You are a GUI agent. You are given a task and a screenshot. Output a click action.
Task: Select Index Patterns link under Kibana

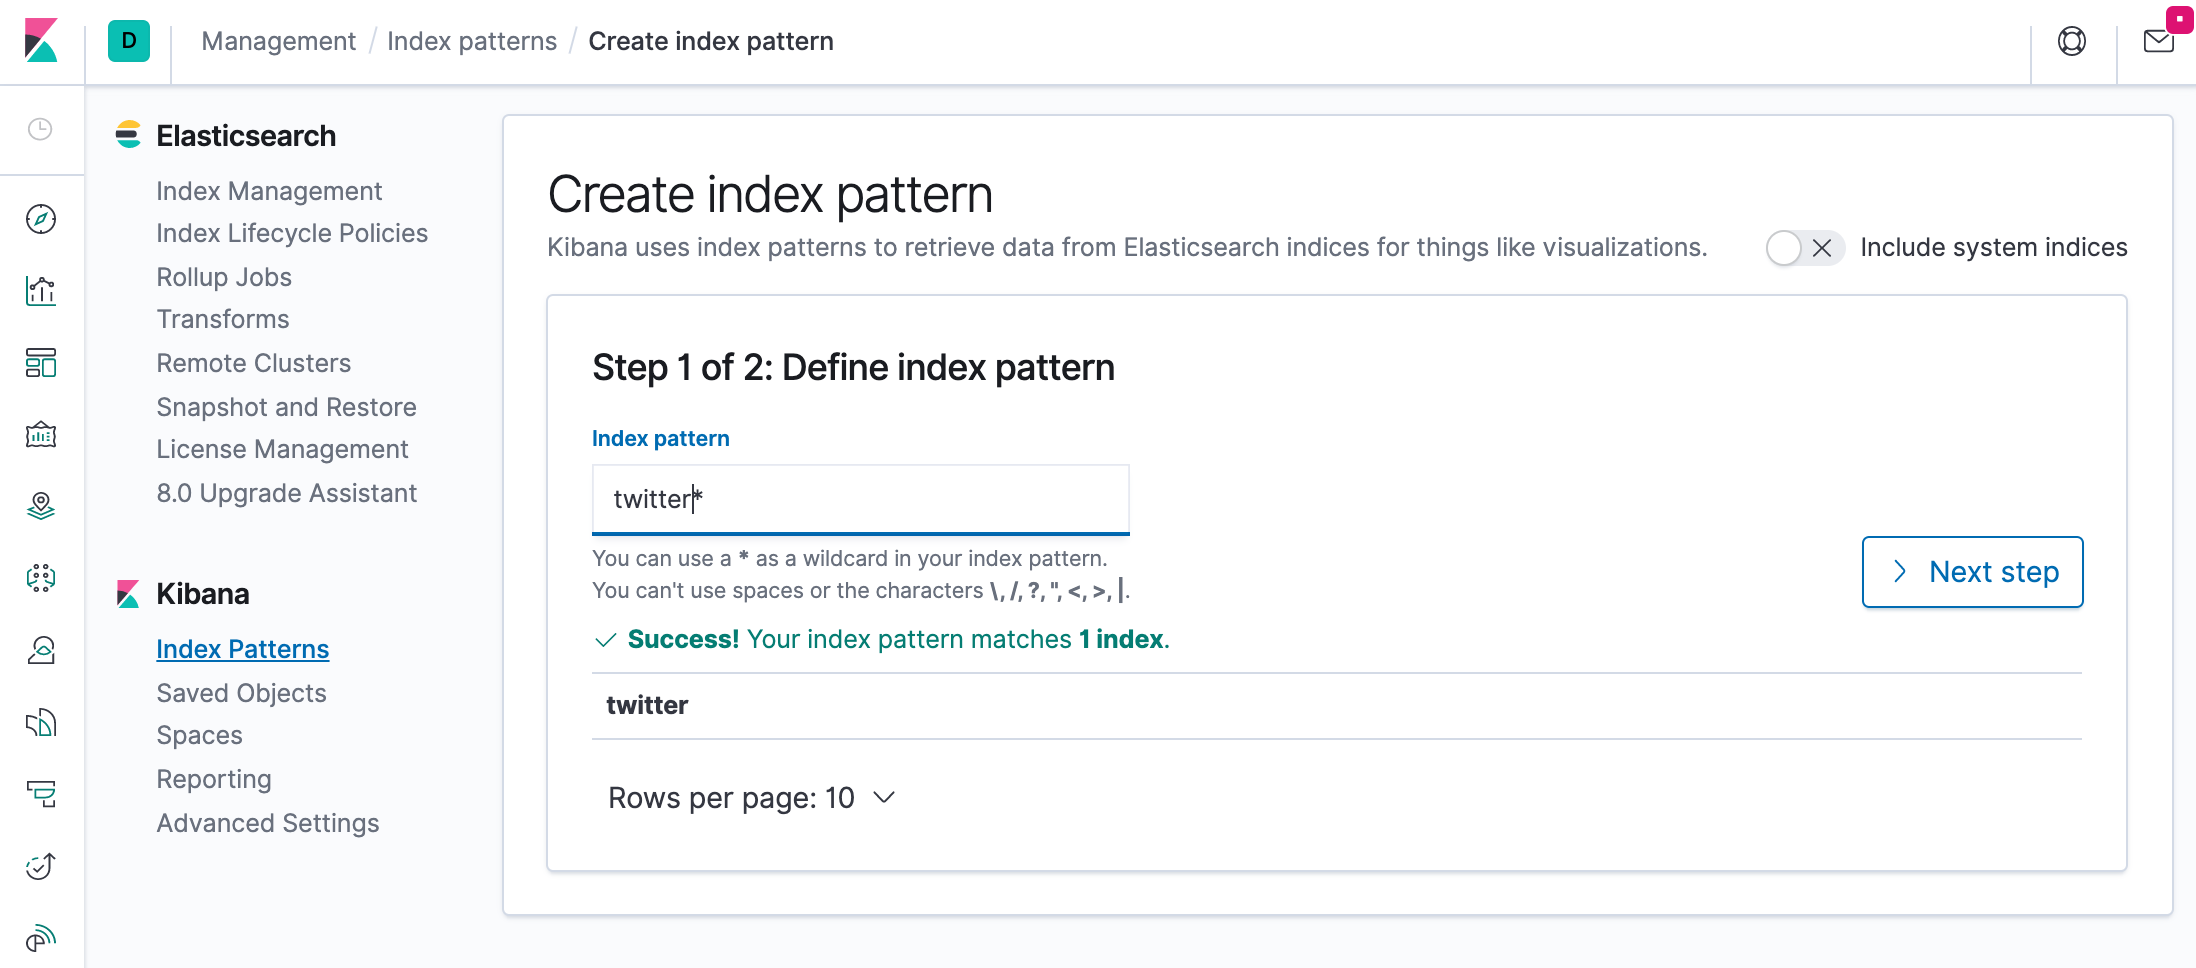pos(243,649)
